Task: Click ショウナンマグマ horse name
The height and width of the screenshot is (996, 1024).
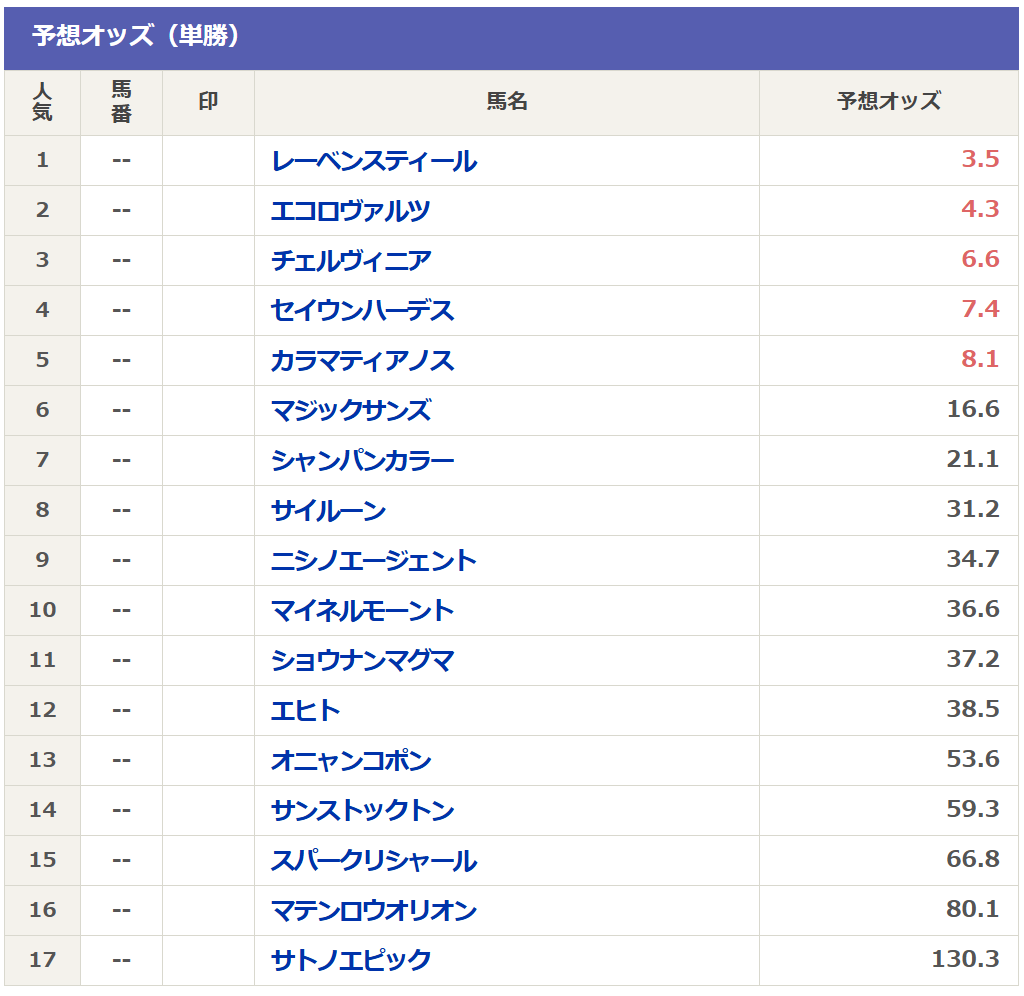Action: coord(362,661)
